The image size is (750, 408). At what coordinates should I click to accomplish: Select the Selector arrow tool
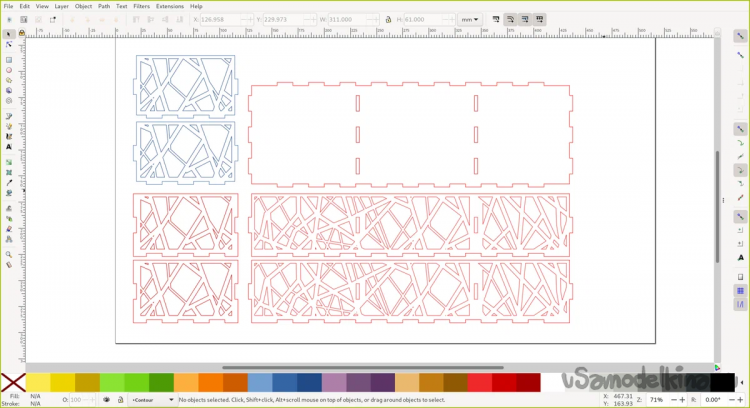9,34
